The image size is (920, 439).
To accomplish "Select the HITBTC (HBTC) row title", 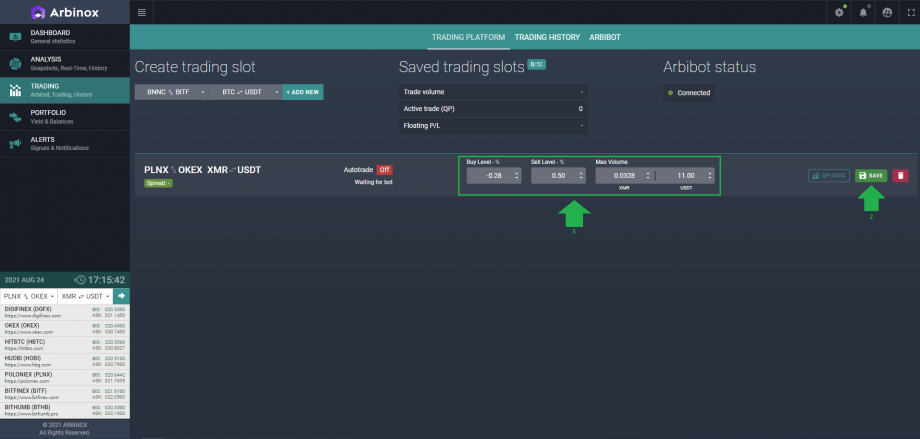I will click(25, 342).
